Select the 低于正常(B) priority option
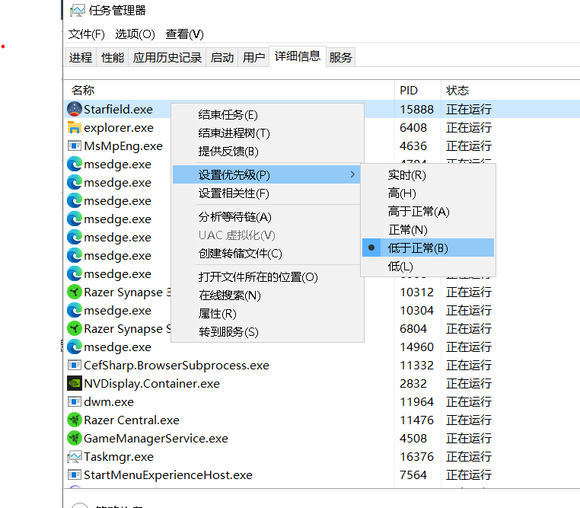 click(428, 248)
